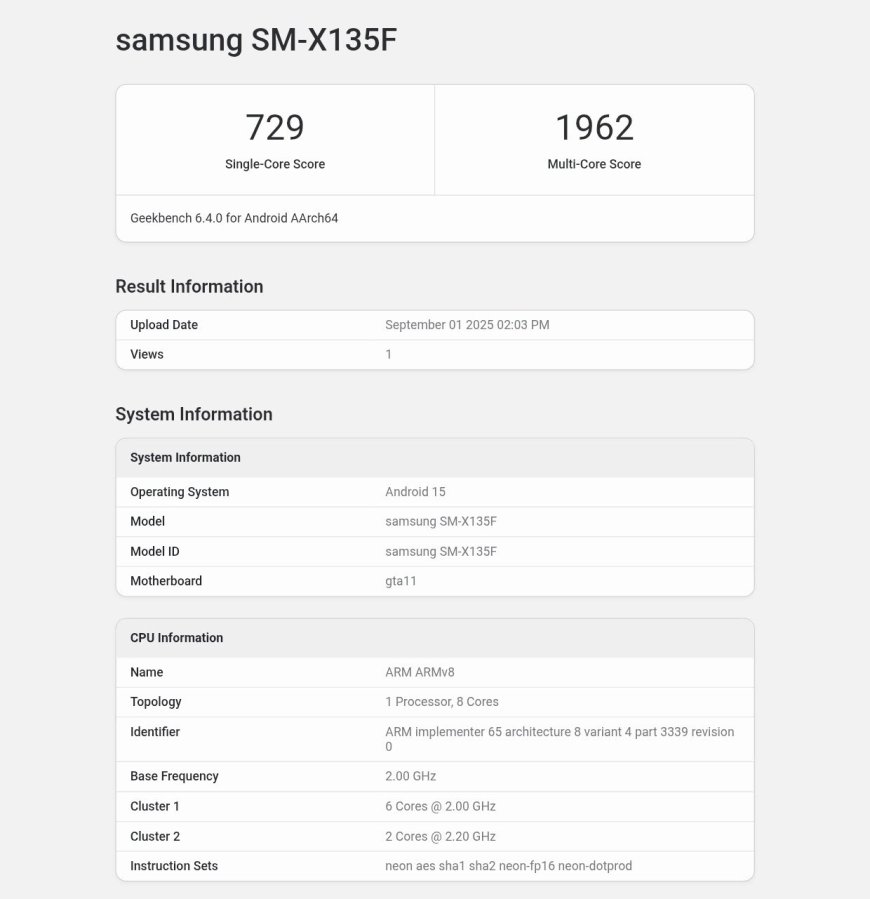
Task: Select the 1 Processor, 8 Cores value
Action: [442, 702]
